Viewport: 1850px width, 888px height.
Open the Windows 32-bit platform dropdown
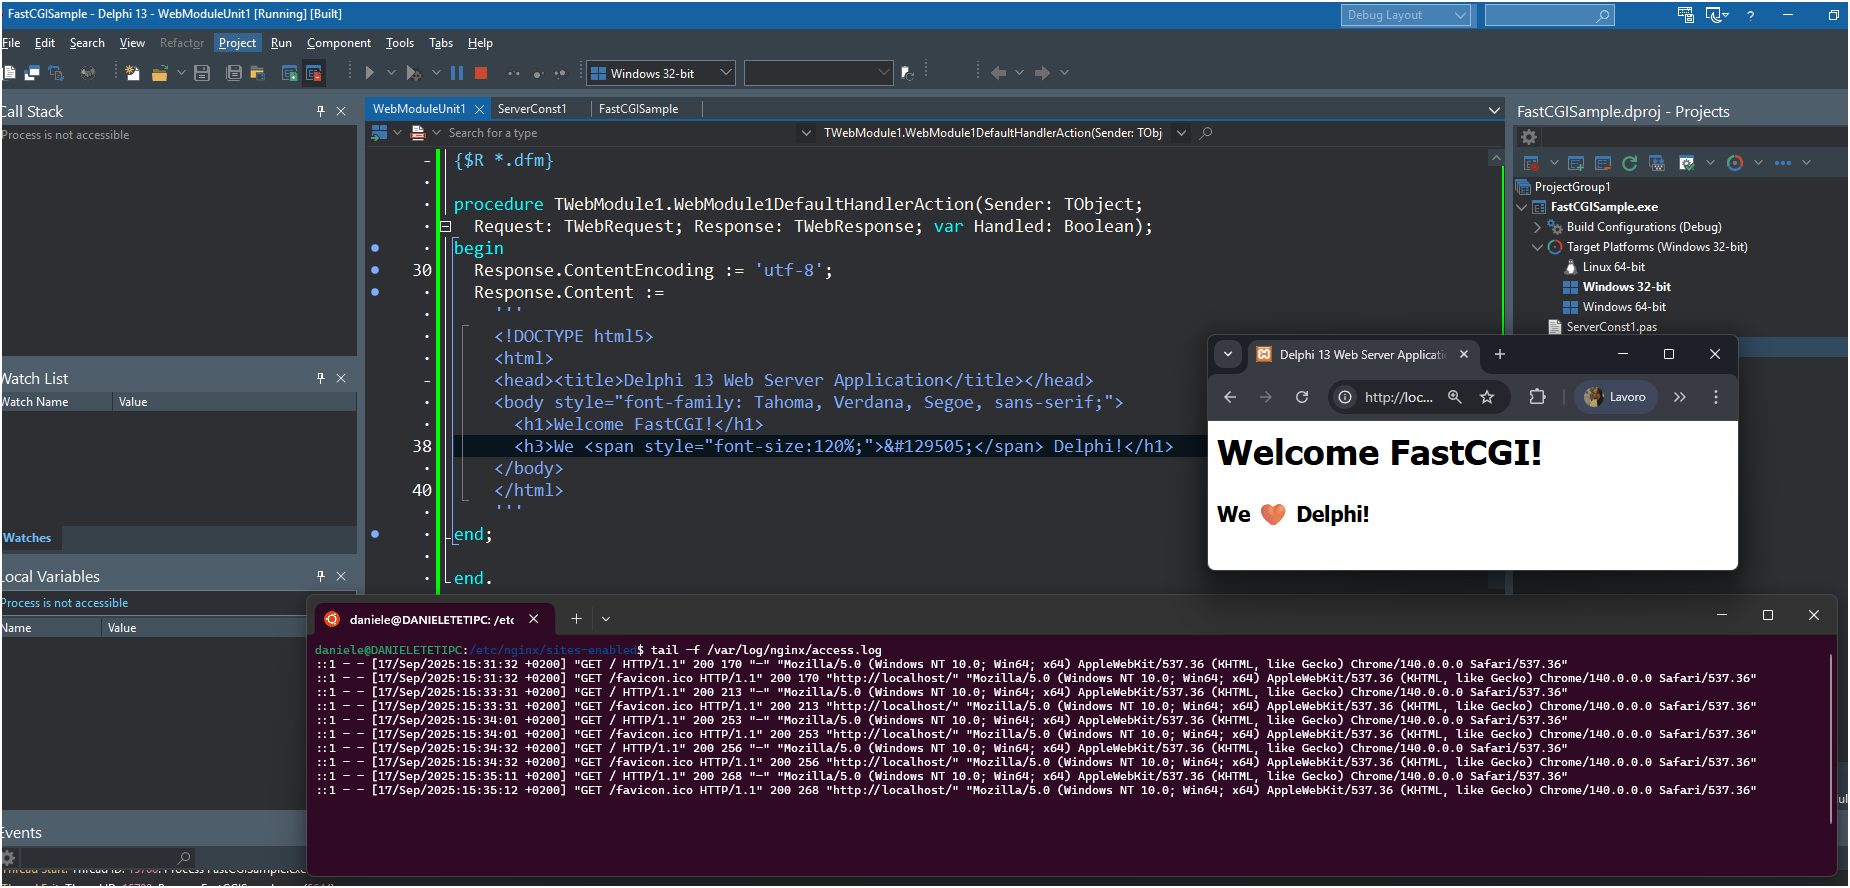726,73
